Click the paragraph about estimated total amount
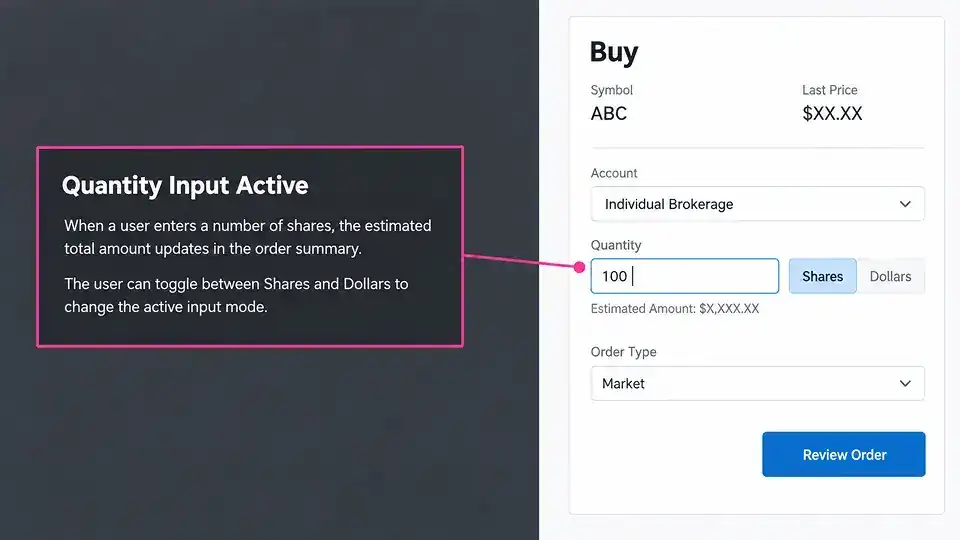 [248, 237]
